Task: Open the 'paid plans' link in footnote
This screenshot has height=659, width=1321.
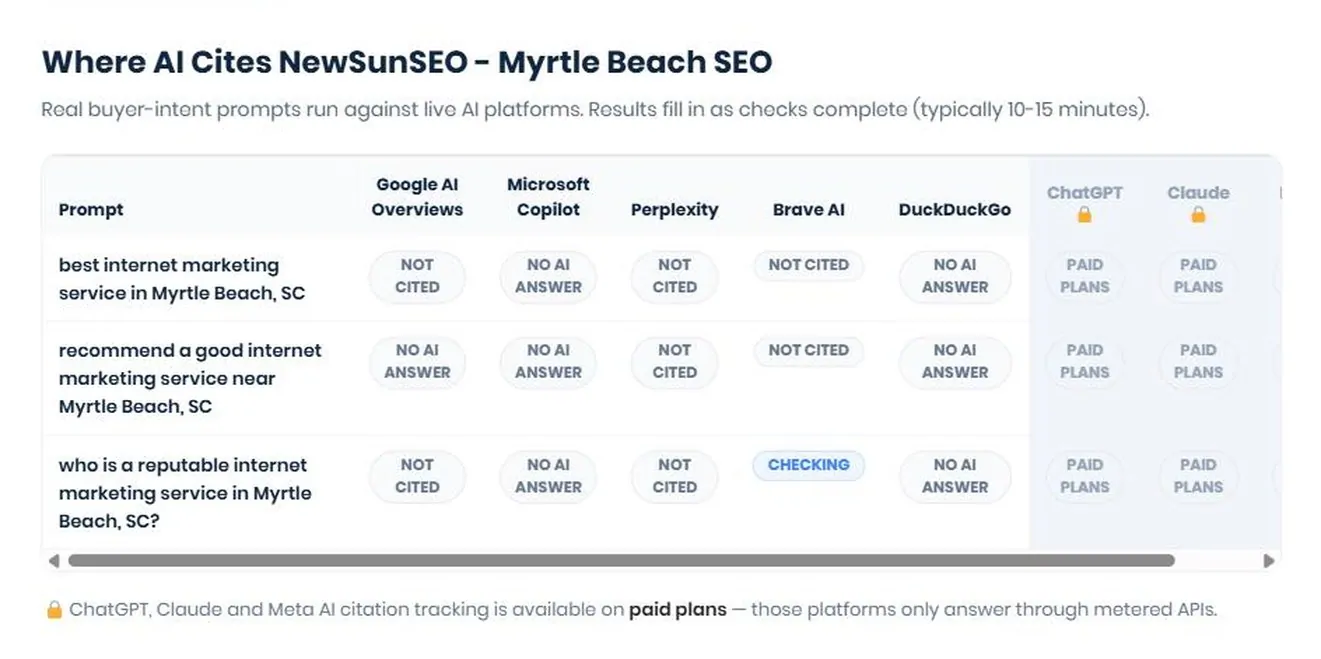Action: tap(677, 609)
